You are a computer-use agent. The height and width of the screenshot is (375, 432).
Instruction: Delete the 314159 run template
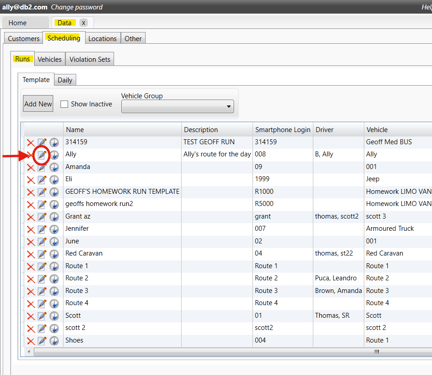[x=30, y=143]
